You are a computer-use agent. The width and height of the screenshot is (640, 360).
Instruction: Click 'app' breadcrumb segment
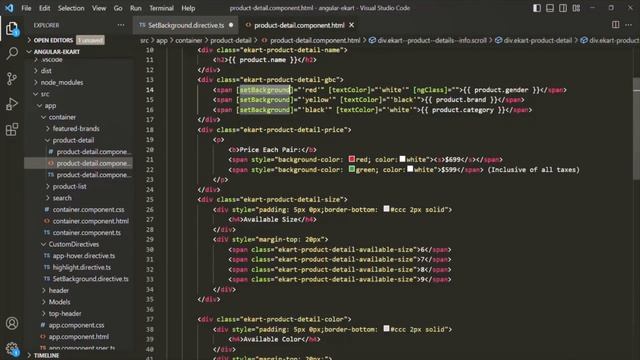coord(162,40)
